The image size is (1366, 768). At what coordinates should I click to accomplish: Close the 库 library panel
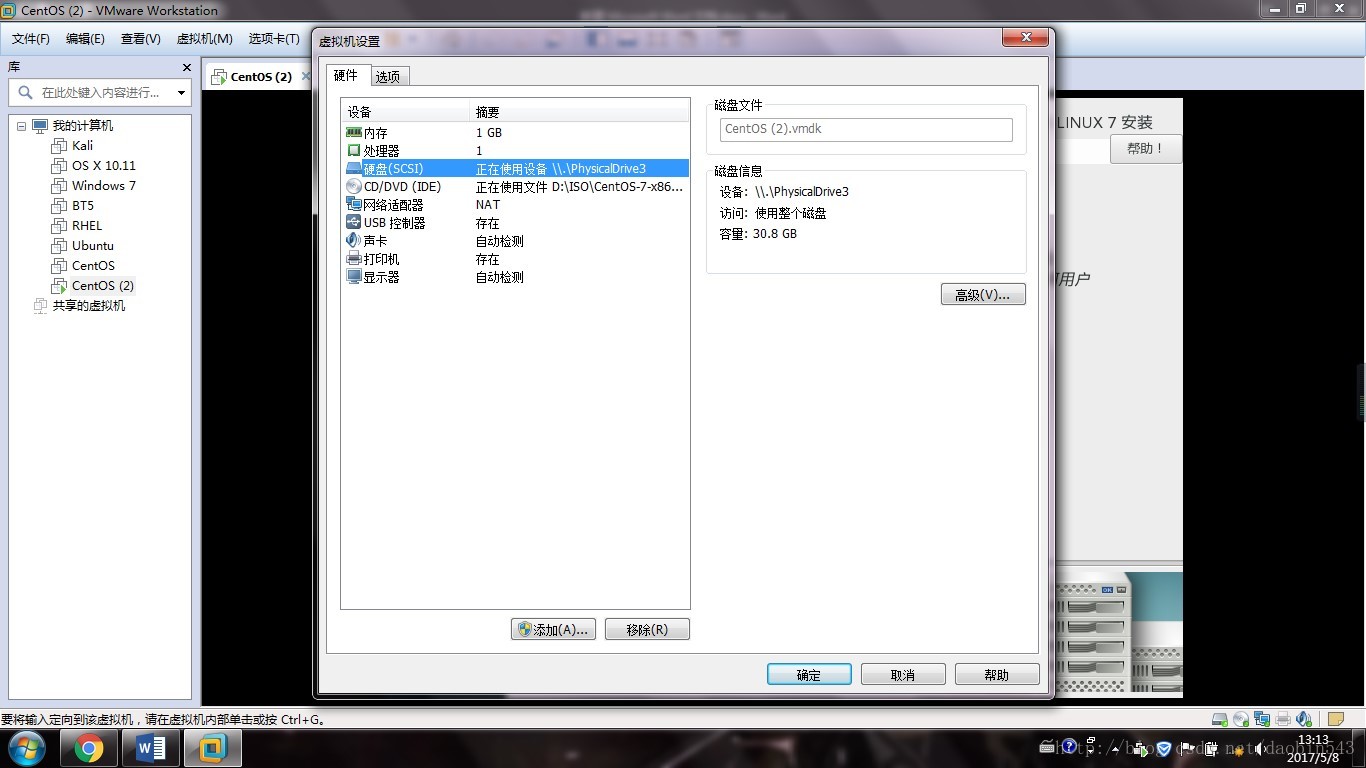point(186,67)
